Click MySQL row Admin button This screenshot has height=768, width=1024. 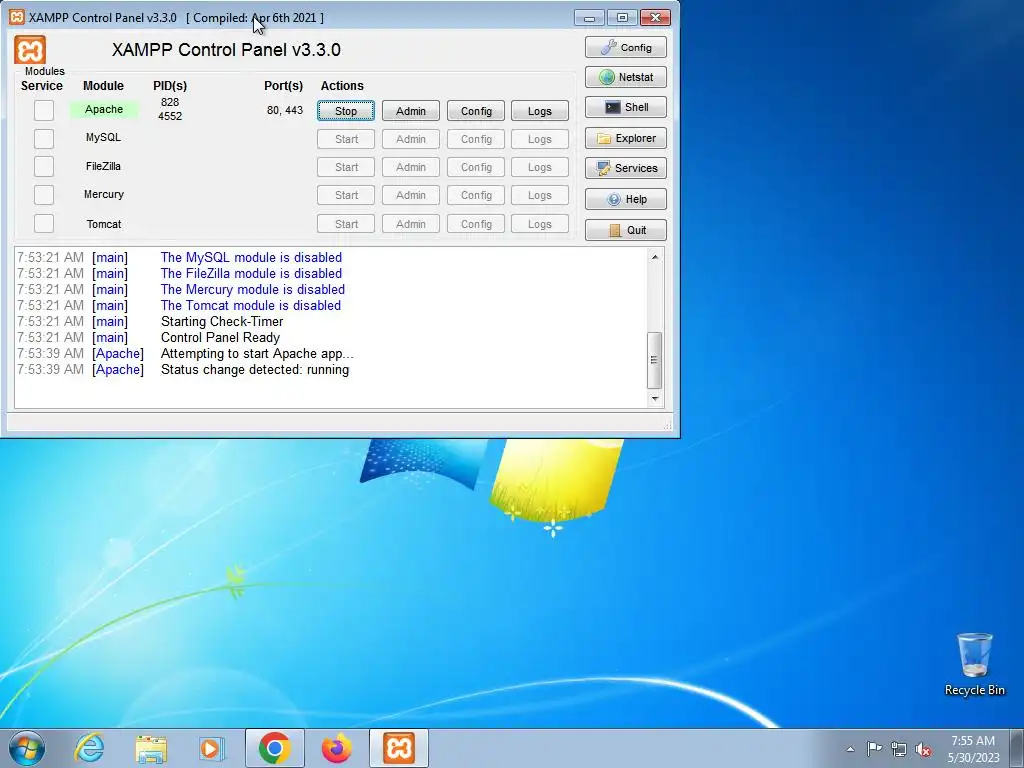[x=411, y=139]
